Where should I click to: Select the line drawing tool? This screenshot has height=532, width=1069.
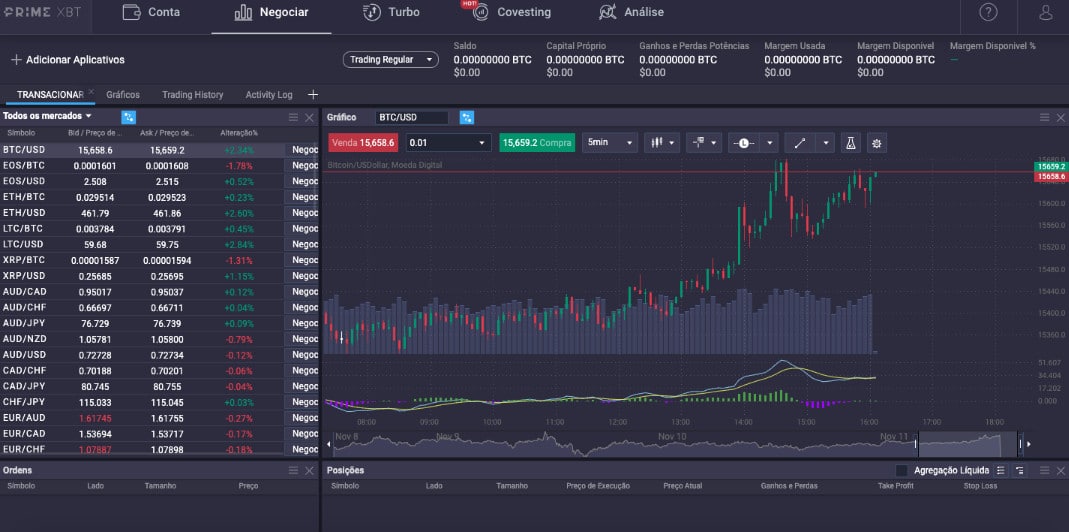[x=800, y=143]
